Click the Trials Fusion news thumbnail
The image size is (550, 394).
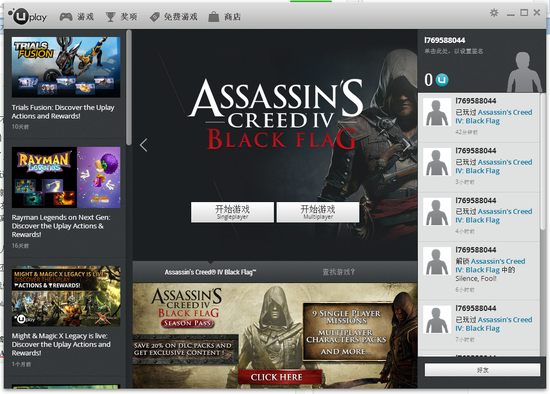point(66,67)
